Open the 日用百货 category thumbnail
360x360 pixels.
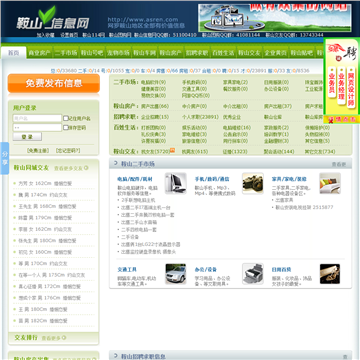330,274
